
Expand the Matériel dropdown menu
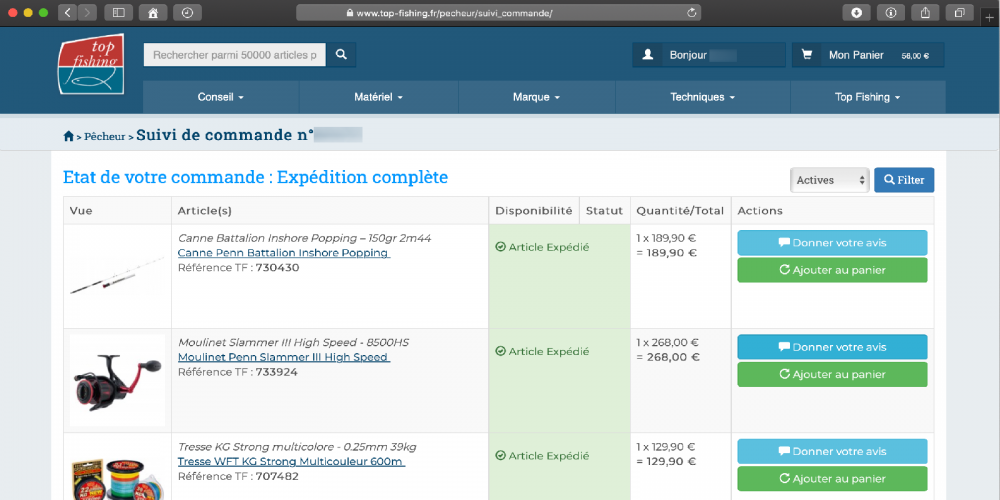(378, 97)
